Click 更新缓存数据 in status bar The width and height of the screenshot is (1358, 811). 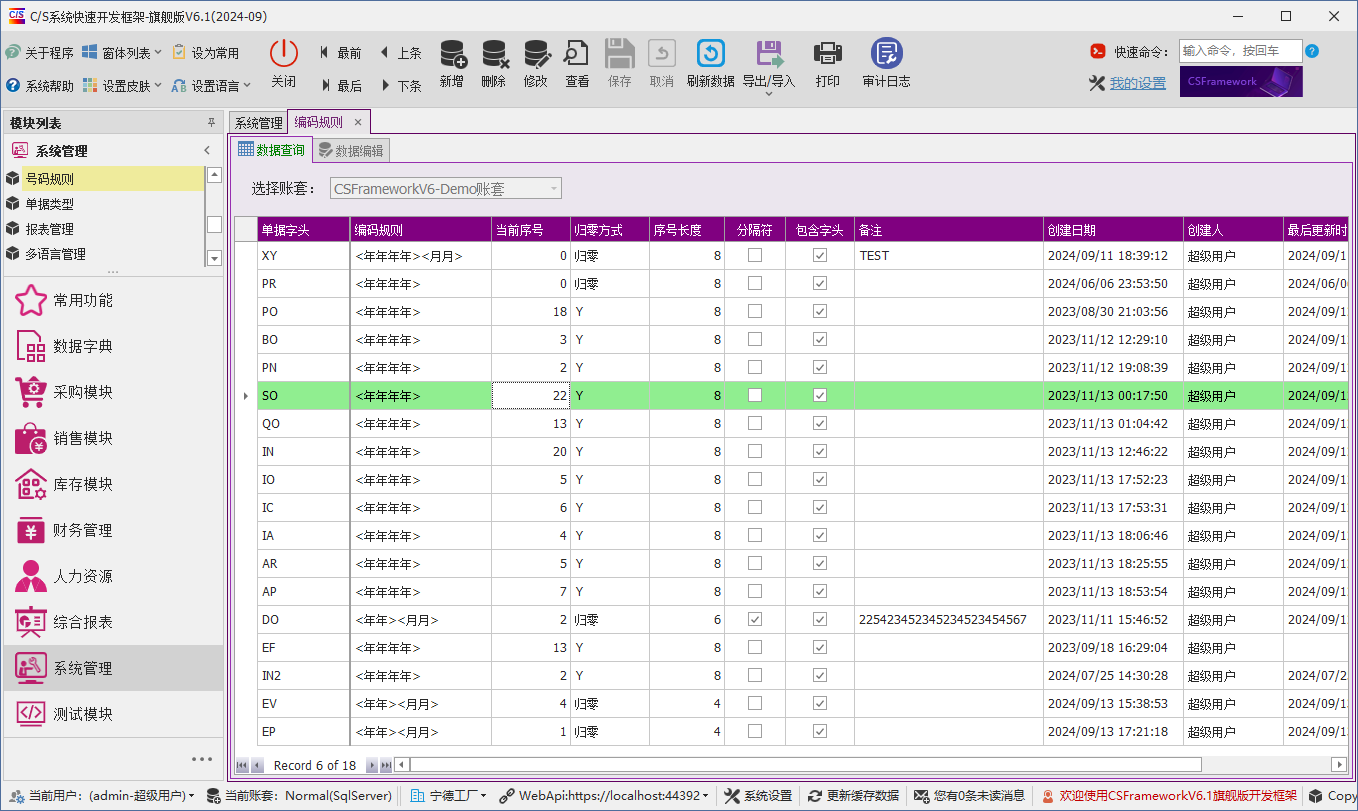[x=854, y=796]
